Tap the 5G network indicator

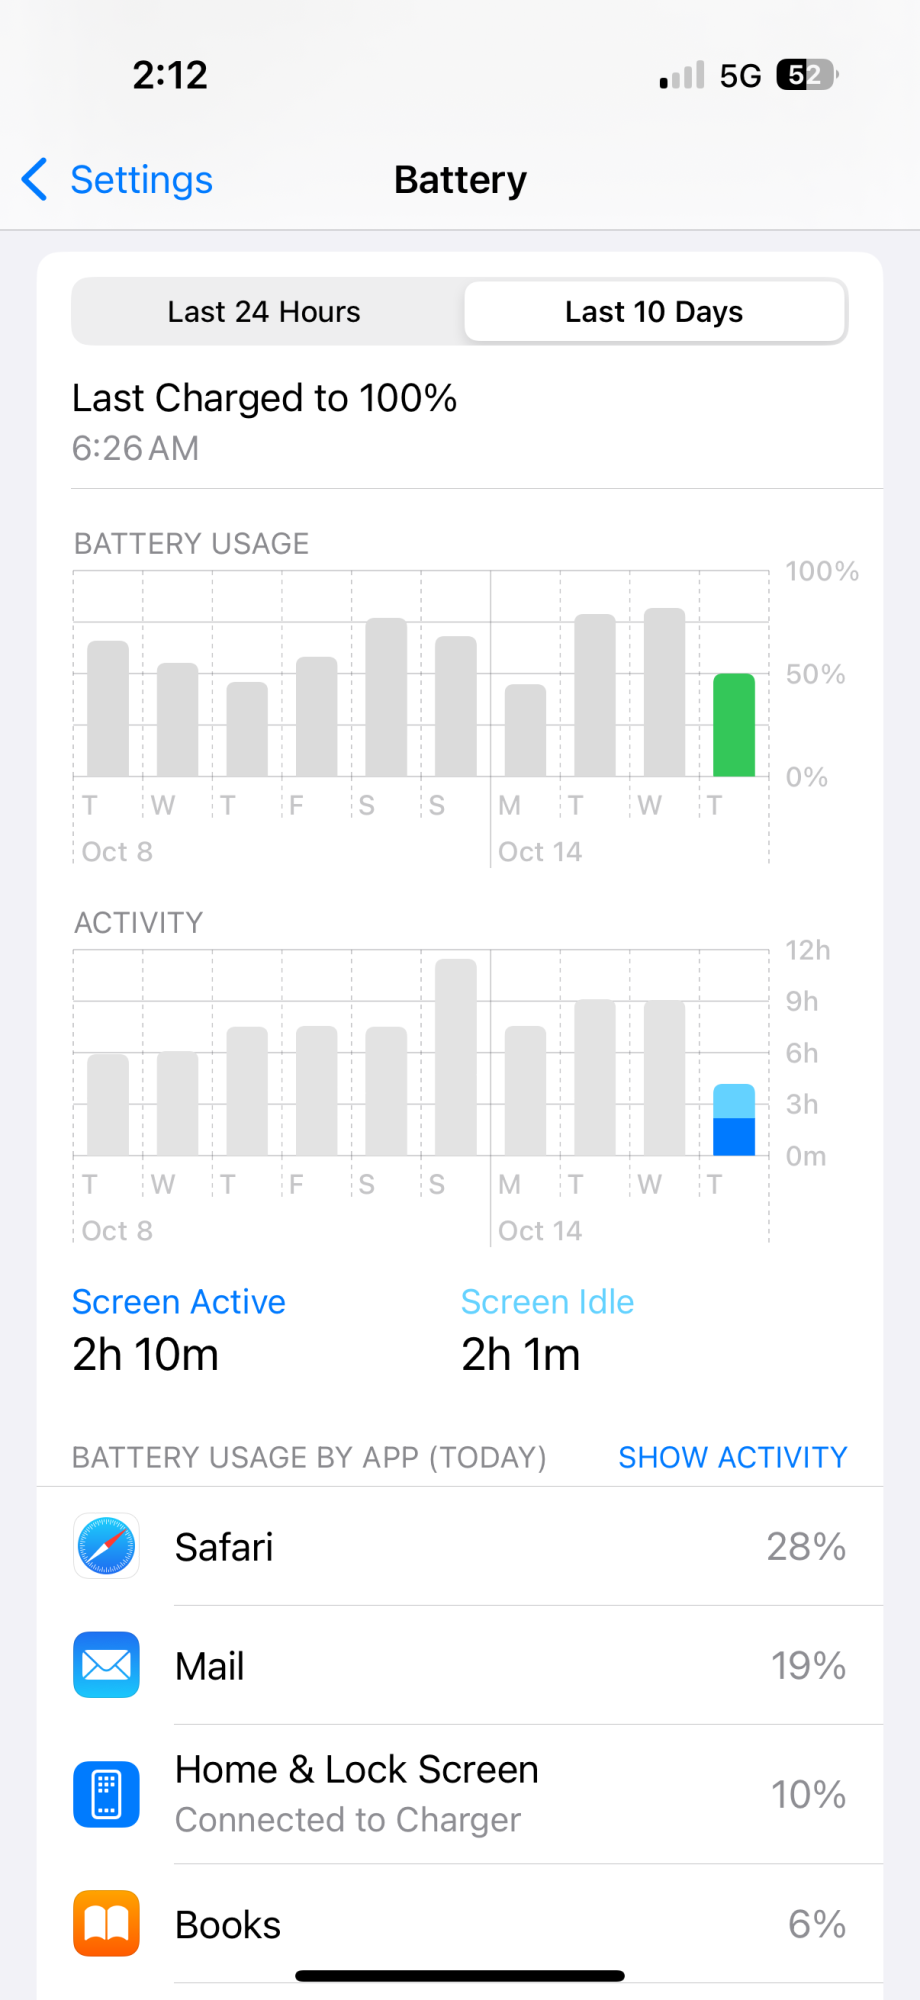(x=741, y=76)
